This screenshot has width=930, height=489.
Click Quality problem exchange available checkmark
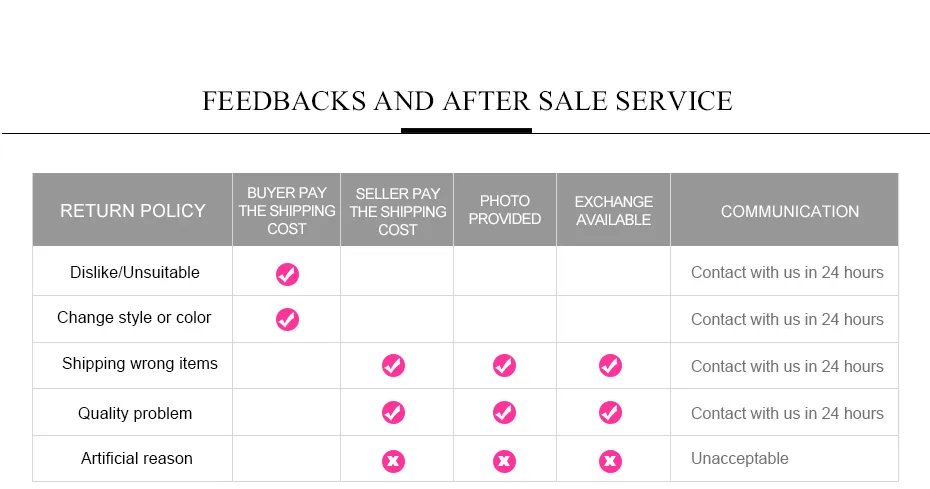click(x=610, y=412)
